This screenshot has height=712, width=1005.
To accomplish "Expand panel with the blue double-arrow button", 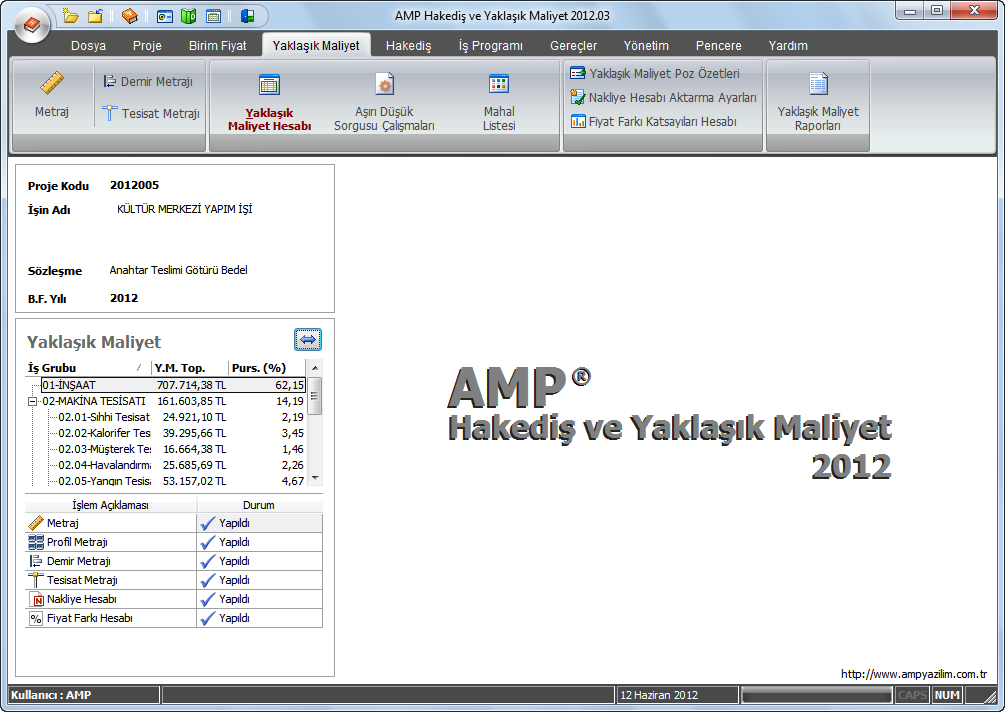I will tap(308, 340).
